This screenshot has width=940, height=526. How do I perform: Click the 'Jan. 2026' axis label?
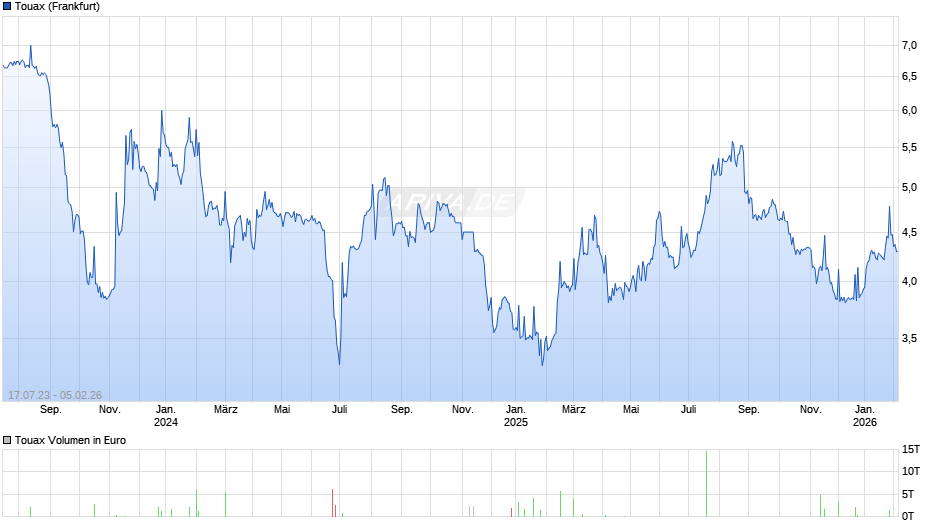[864, 416]
